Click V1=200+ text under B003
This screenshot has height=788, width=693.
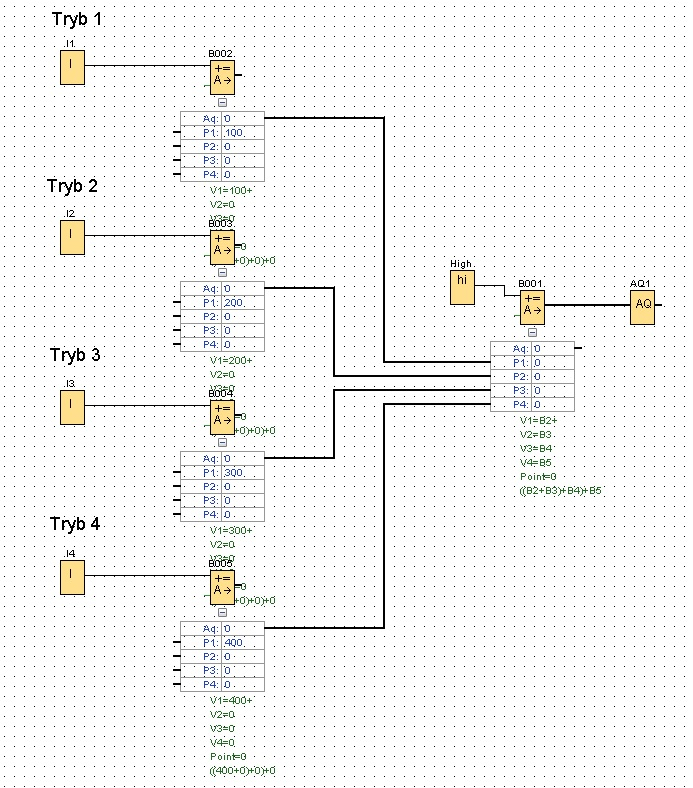click(231, 360)
